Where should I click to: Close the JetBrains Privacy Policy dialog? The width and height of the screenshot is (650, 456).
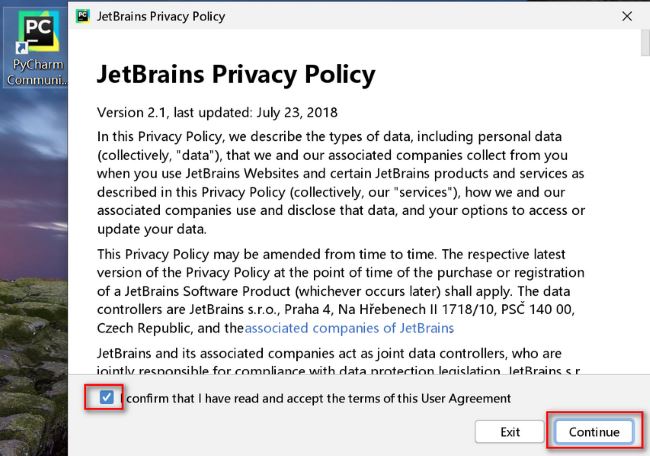point(627,16)
